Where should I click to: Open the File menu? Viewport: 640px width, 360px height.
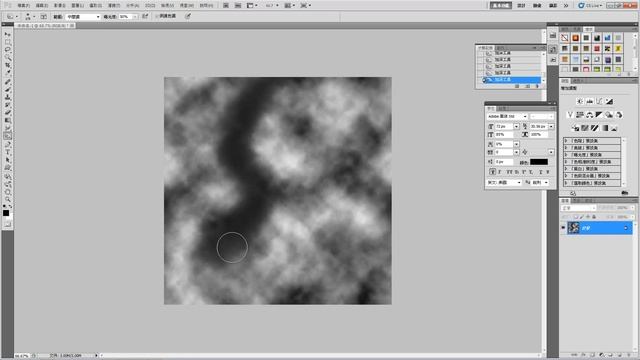tap(23, 5)
